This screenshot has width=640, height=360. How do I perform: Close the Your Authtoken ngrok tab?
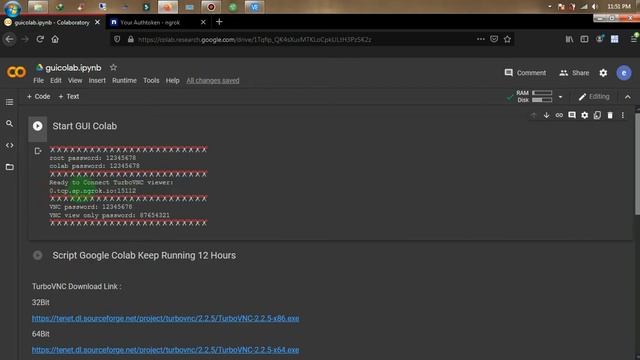click(203, 22)
